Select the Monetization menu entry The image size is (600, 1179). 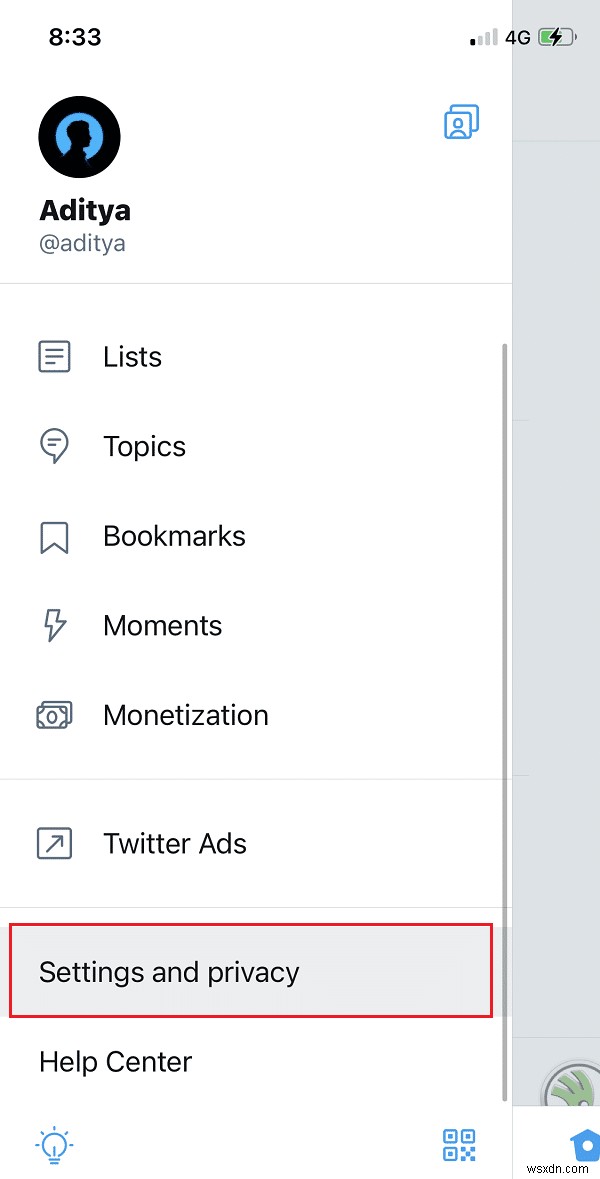(186, 715)
